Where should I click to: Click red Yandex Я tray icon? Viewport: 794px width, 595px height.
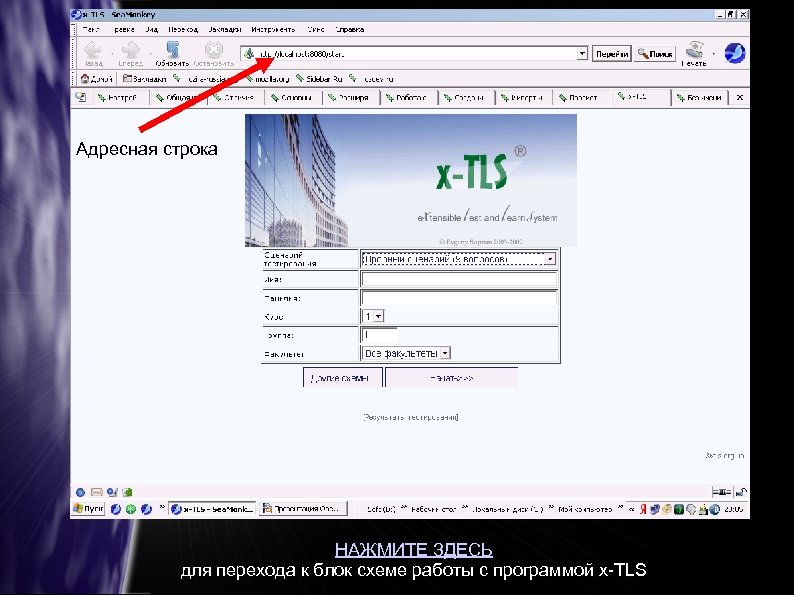tap(643, 509)
